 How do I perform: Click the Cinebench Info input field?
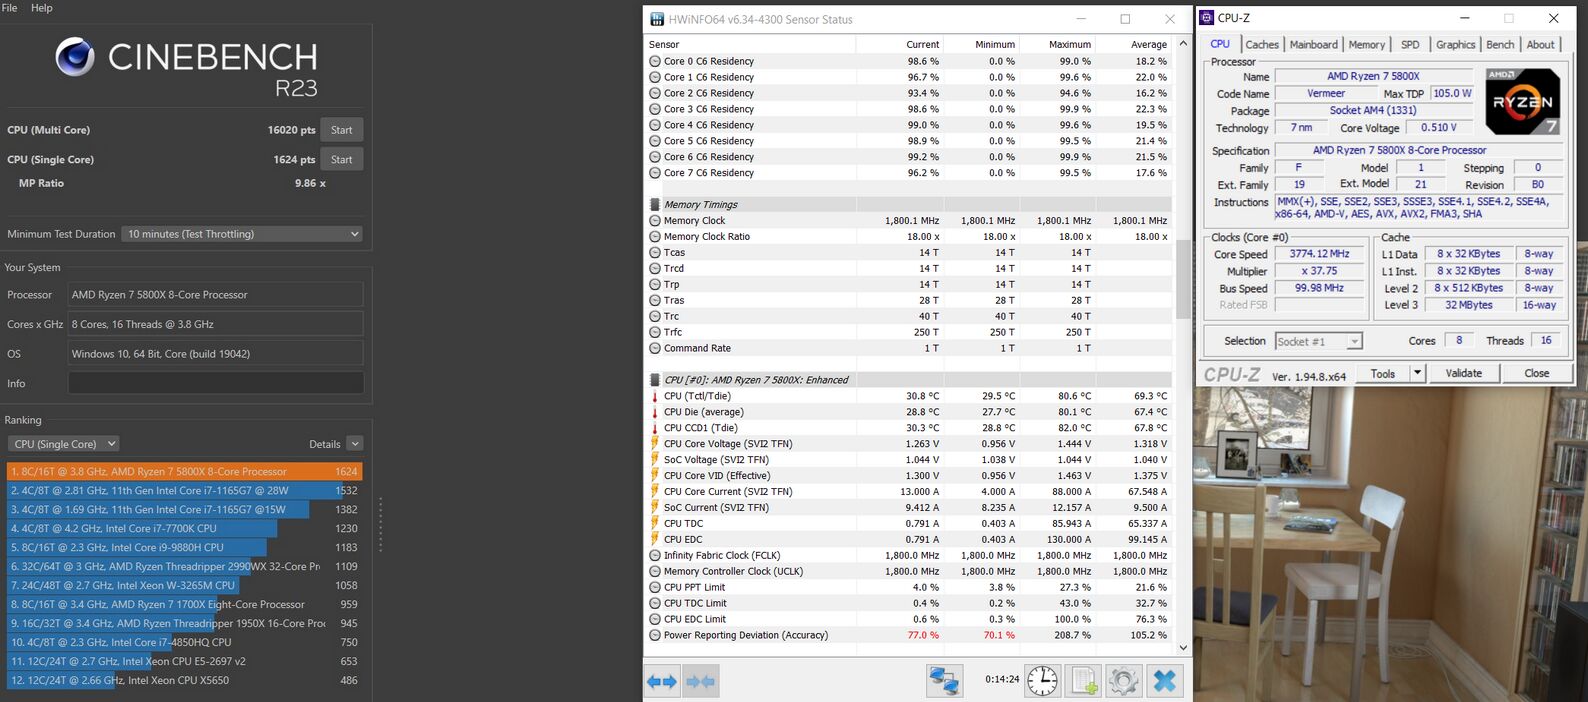click(216, 383)
